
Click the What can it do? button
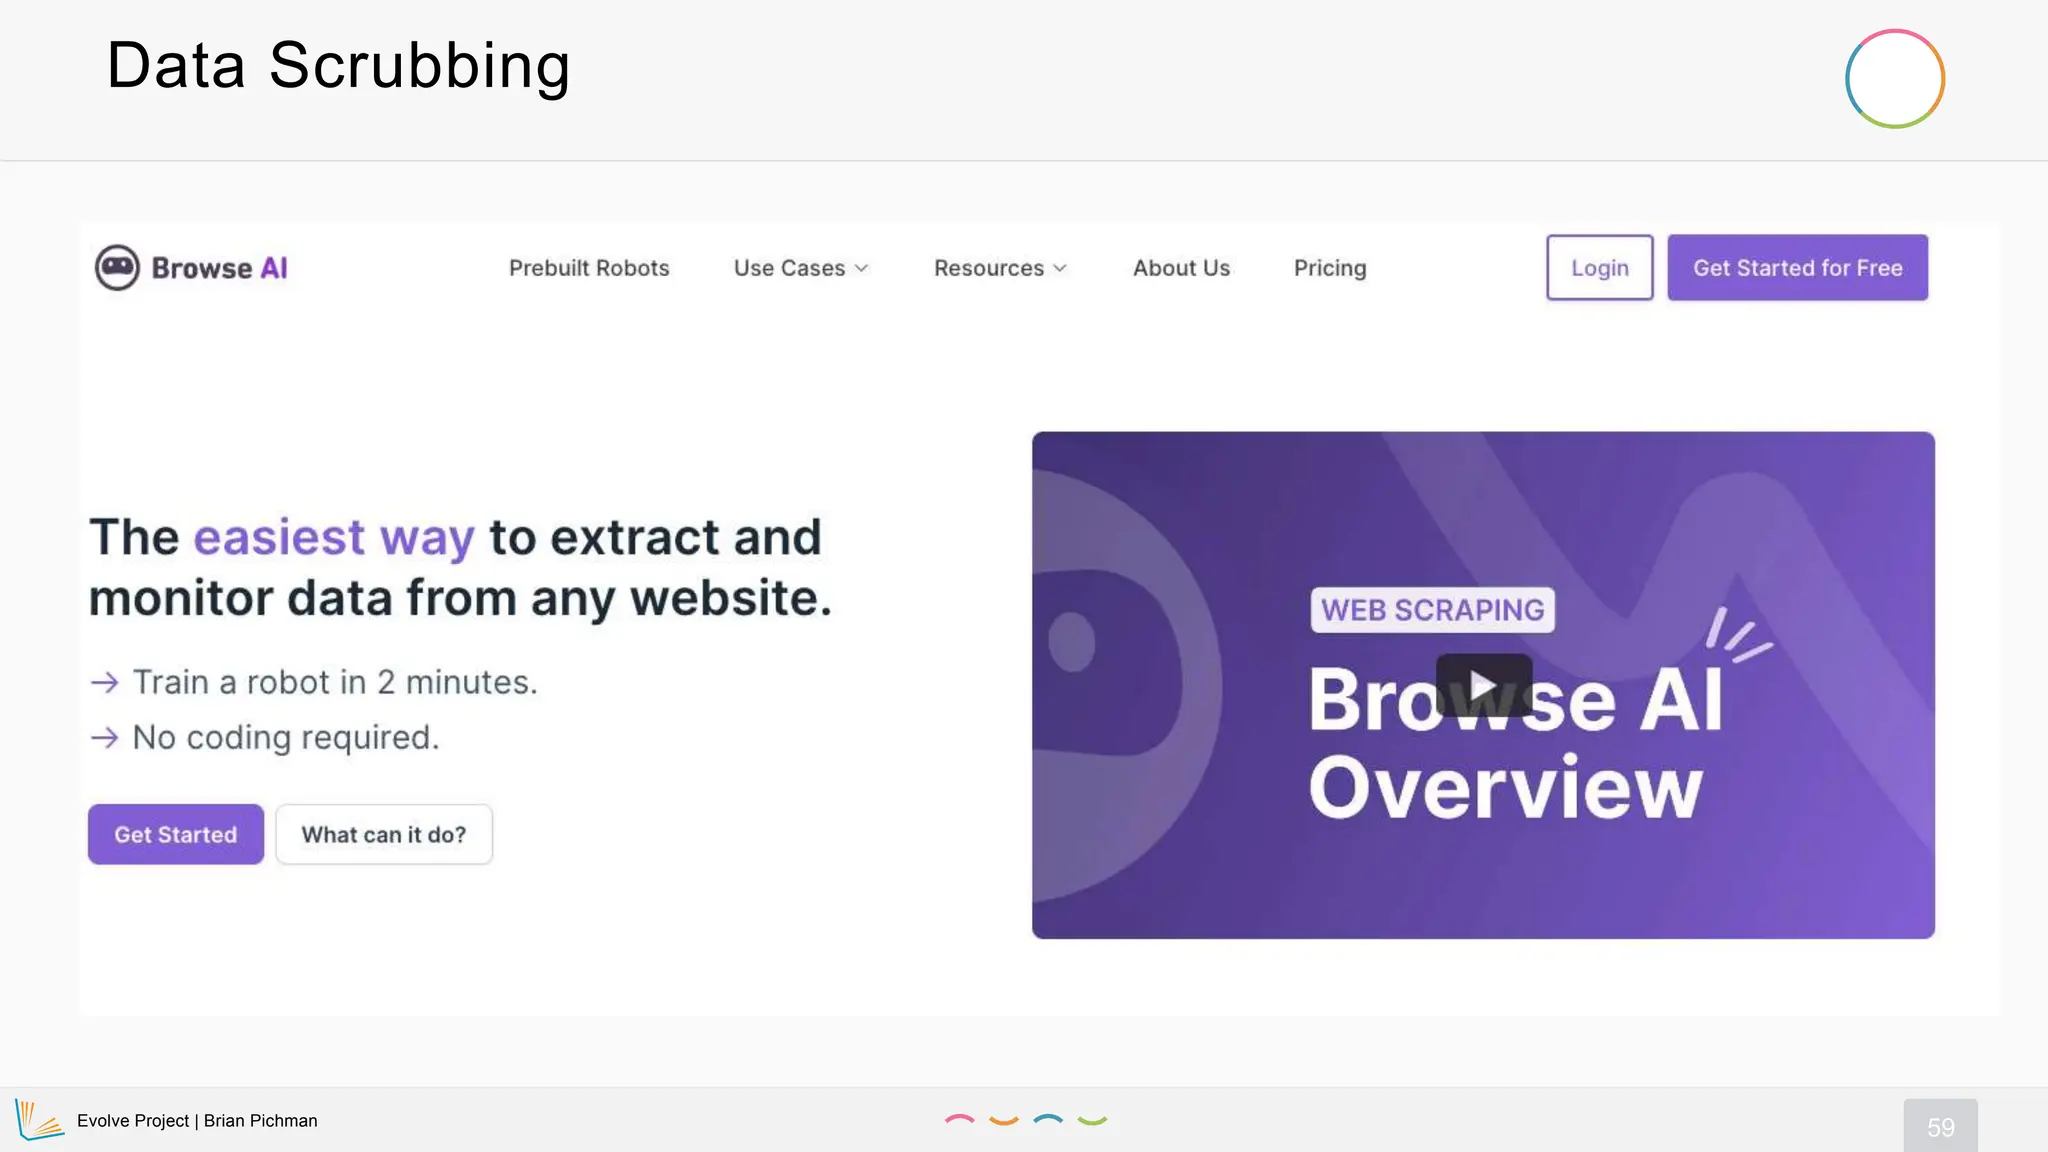[x=384, y=834]
